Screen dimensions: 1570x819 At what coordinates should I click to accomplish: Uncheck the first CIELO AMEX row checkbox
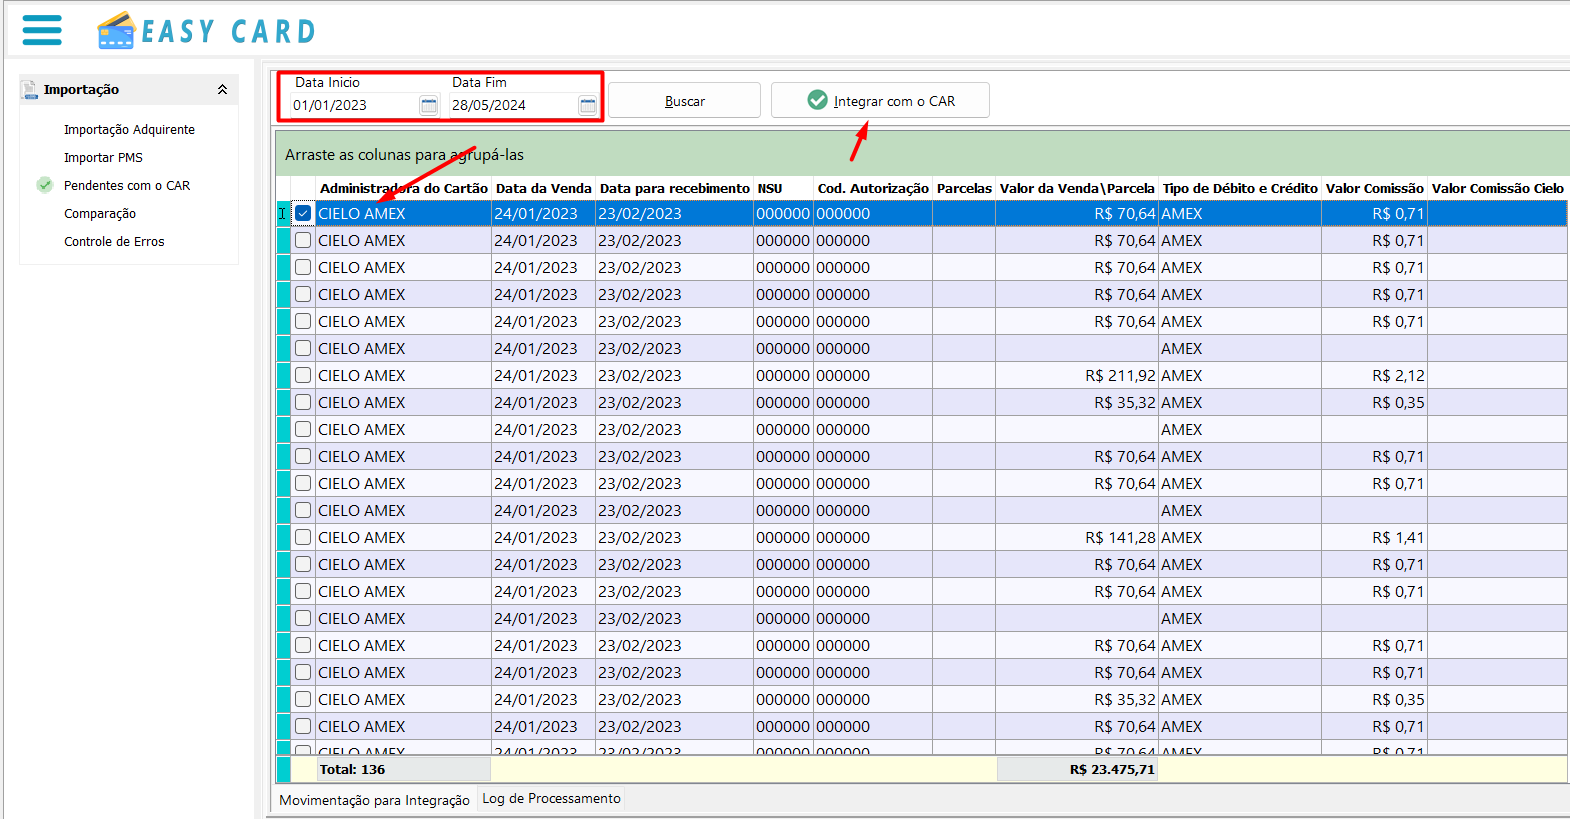point(303,213)
